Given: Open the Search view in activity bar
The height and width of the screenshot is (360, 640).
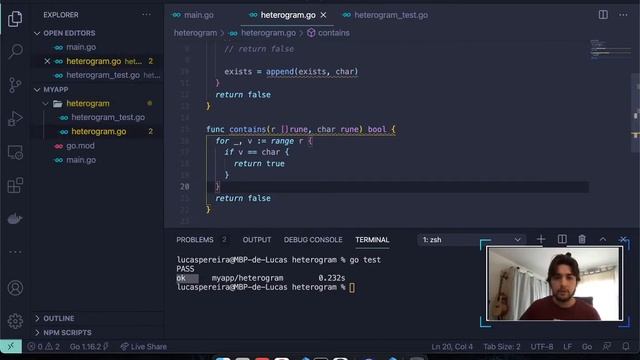Looking at the screenshot, I should tap(15, 51).
